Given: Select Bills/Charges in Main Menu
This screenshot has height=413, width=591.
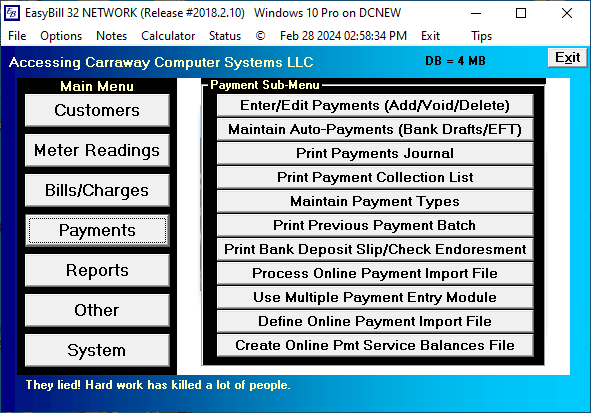Looking at the screenshot, I should pyautogui.click(x=97, y=190).
